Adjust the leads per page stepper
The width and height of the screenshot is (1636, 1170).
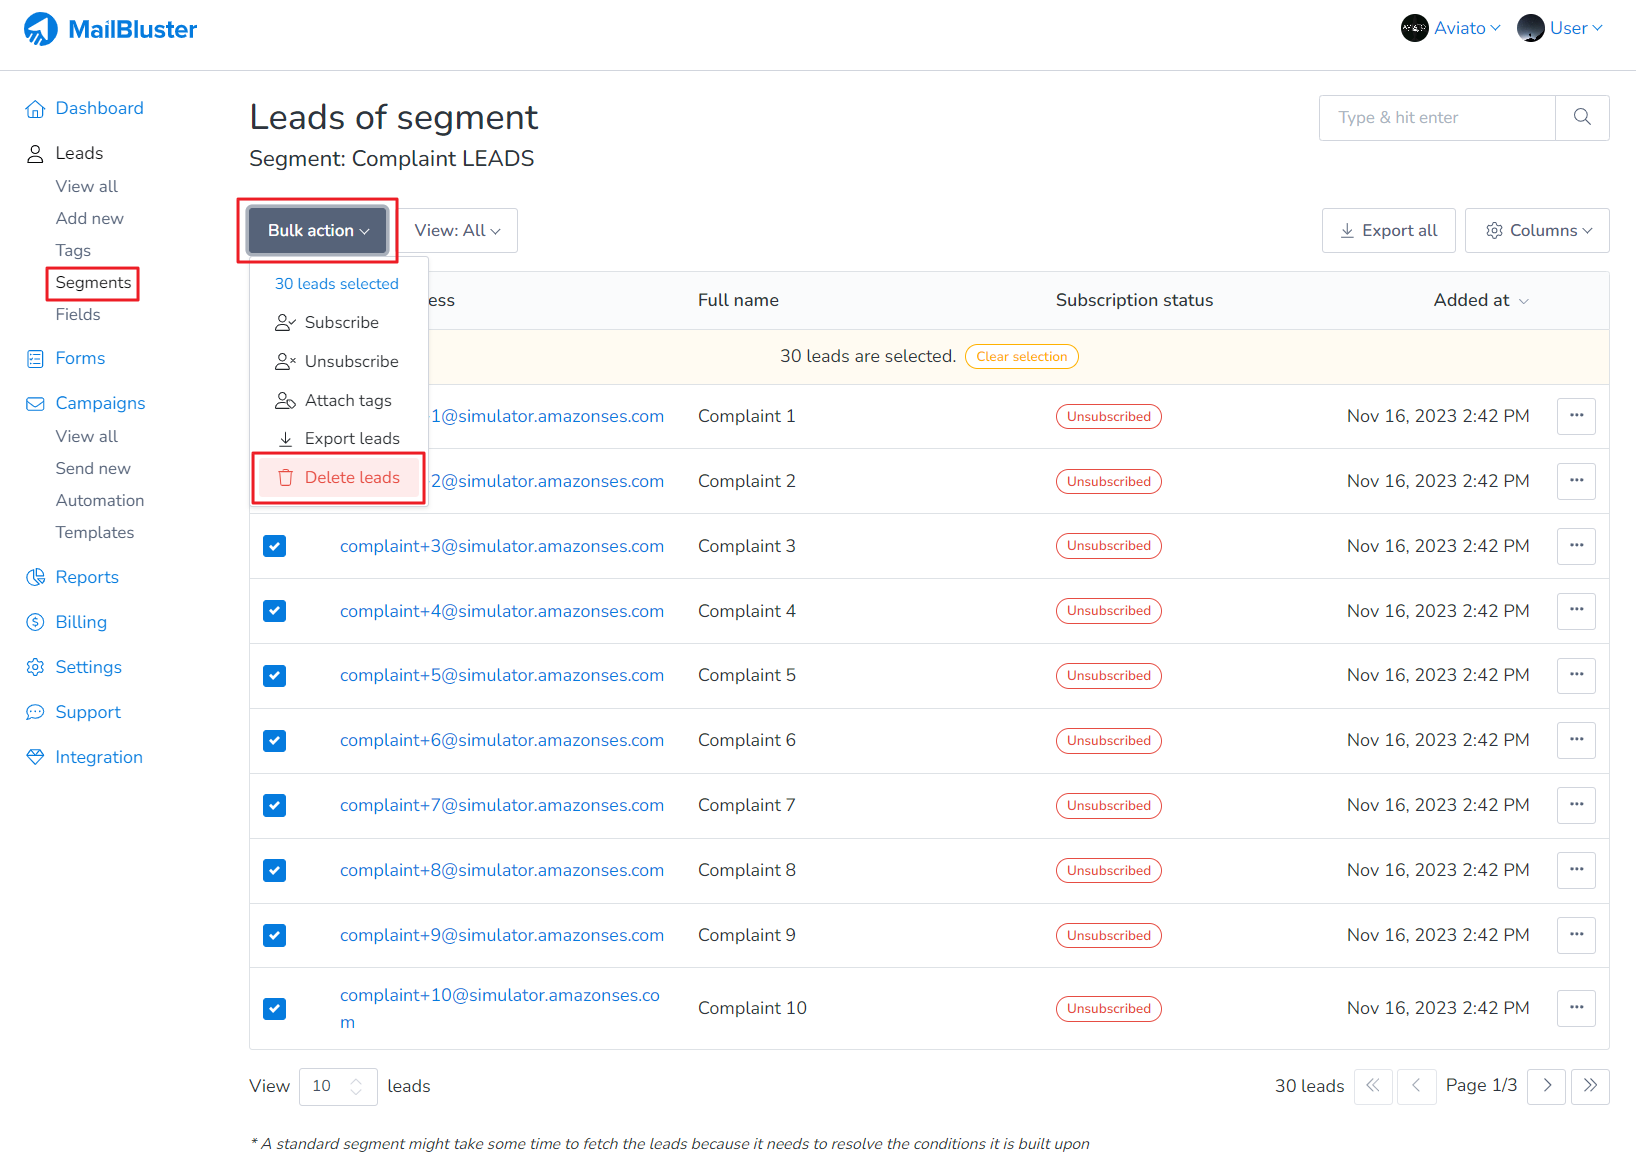pos(358,1086)
